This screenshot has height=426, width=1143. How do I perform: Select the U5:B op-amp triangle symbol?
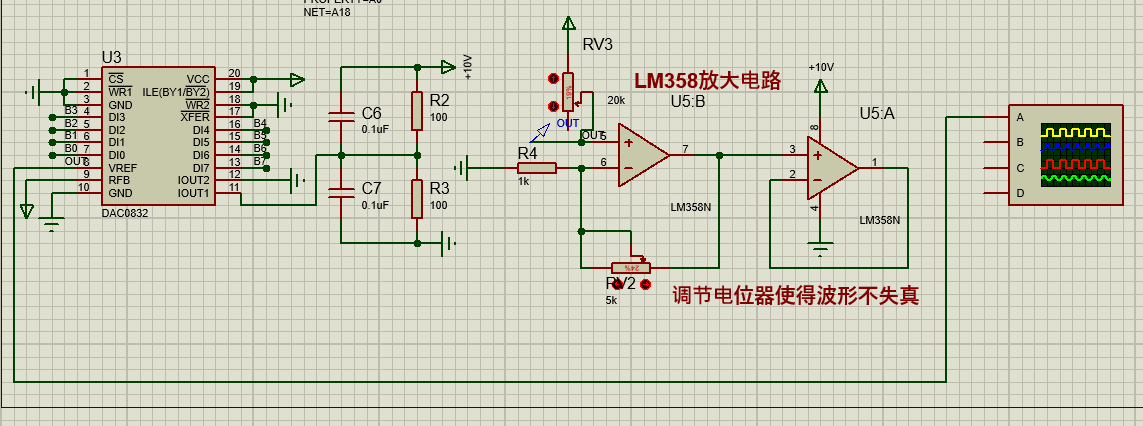point(644,155)
